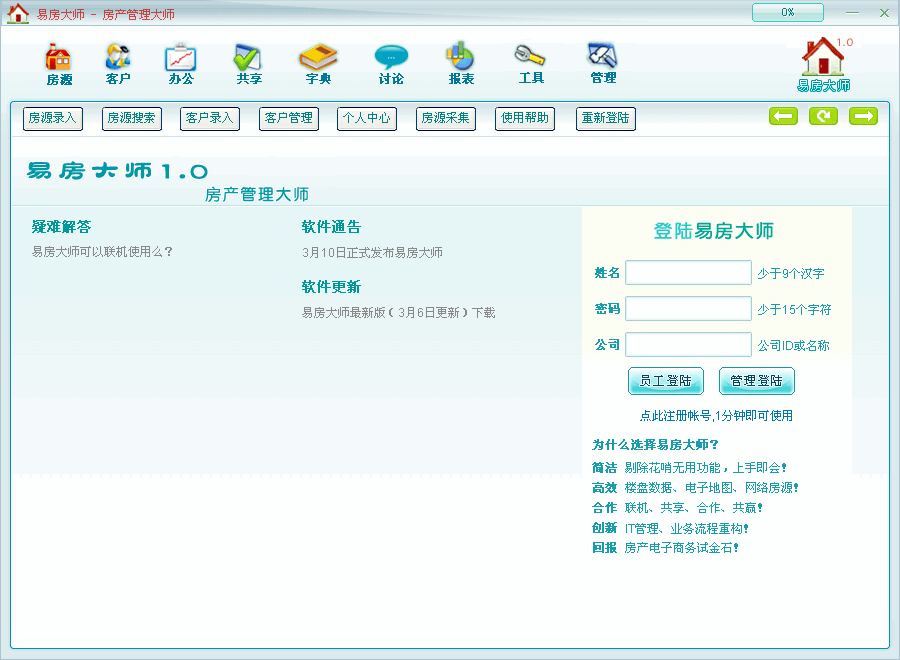900x660 pixels.
Task: Select the 办公 (office) icon
Action: (180, 62)
